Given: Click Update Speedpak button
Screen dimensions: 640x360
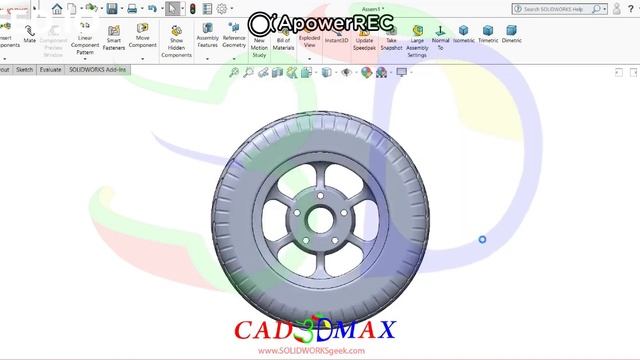Looking at the screenshot, I should (364, 39).
